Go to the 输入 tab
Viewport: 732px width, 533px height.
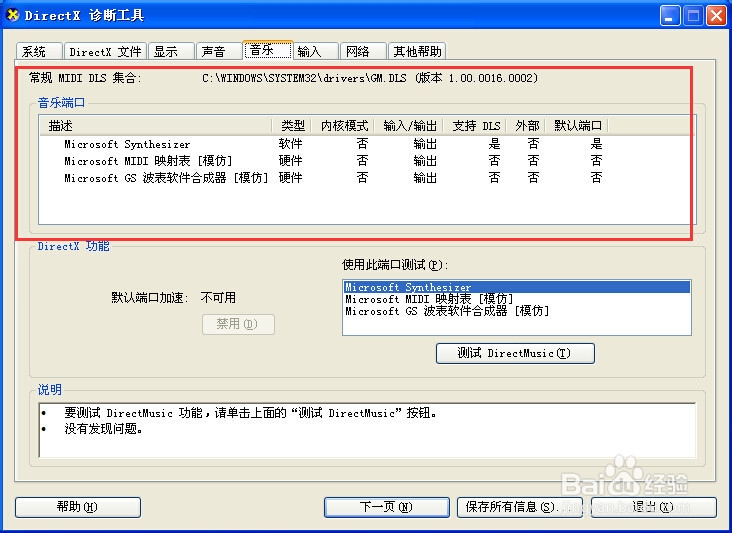coord(316,51)
